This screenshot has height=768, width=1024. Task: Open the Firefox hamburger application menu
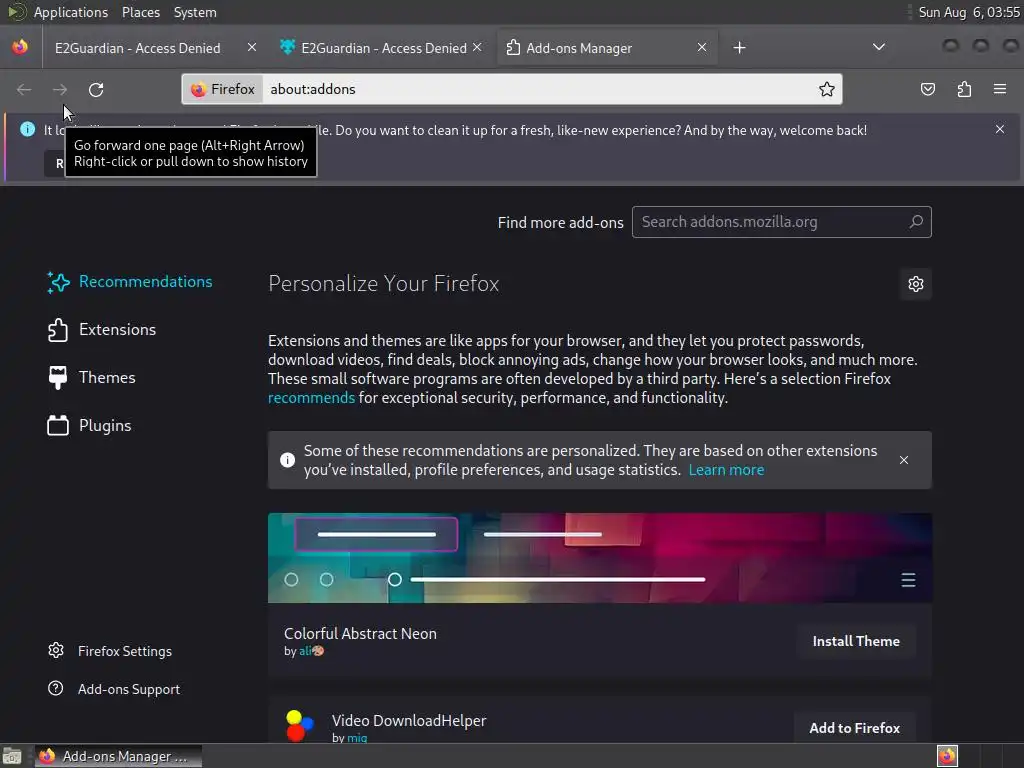[x=999, y=89]
